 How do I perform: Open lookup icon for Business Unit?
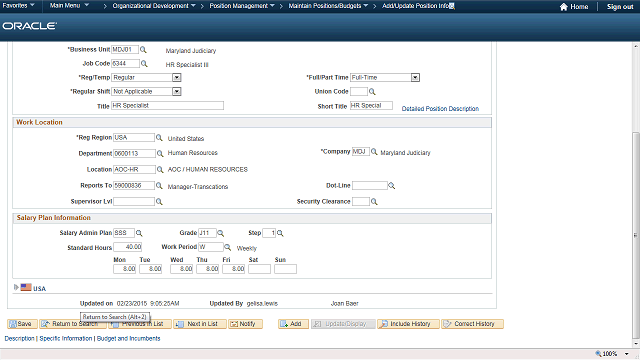143,50
